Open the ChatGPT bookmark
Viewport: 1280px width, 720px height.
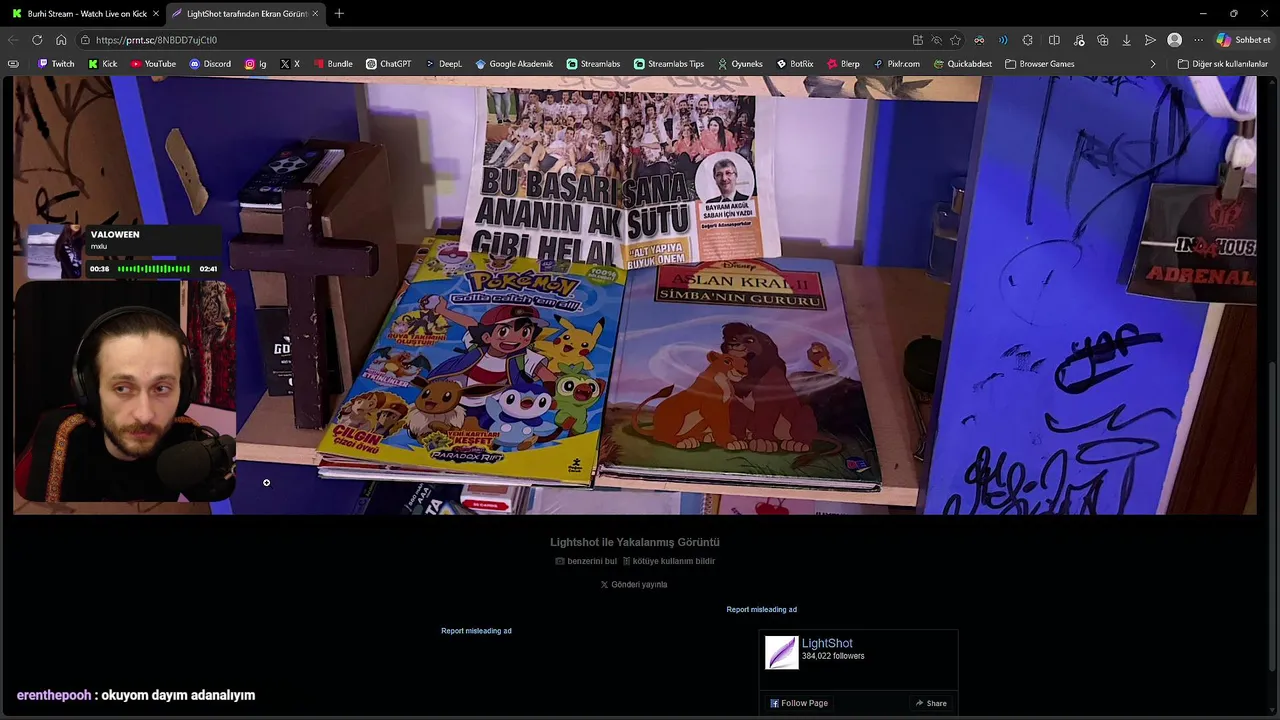tap(388, 64)
